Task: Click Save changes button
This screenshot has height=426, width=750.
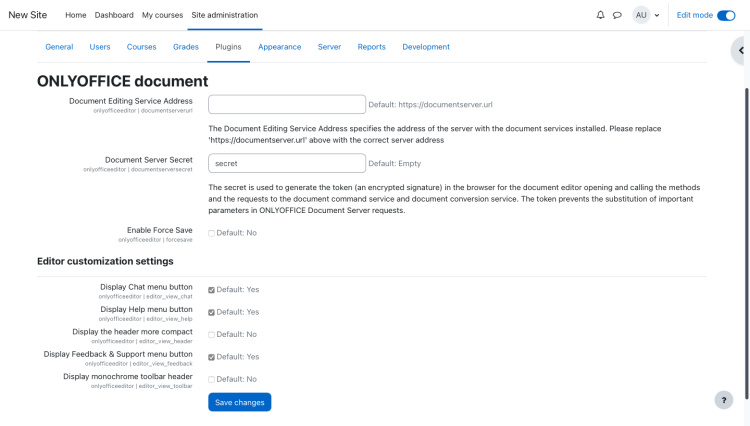Action: [239, 402]
